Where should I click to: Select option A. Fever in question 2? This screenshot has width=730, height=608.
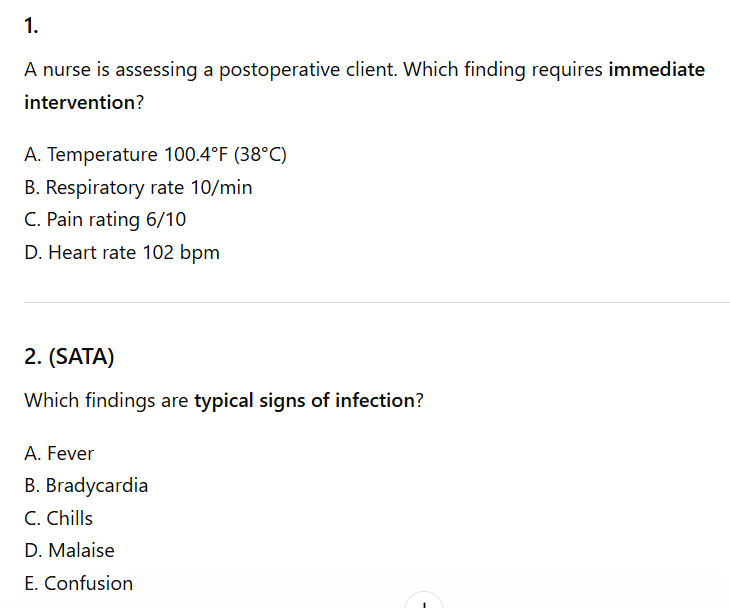[59, 453]
